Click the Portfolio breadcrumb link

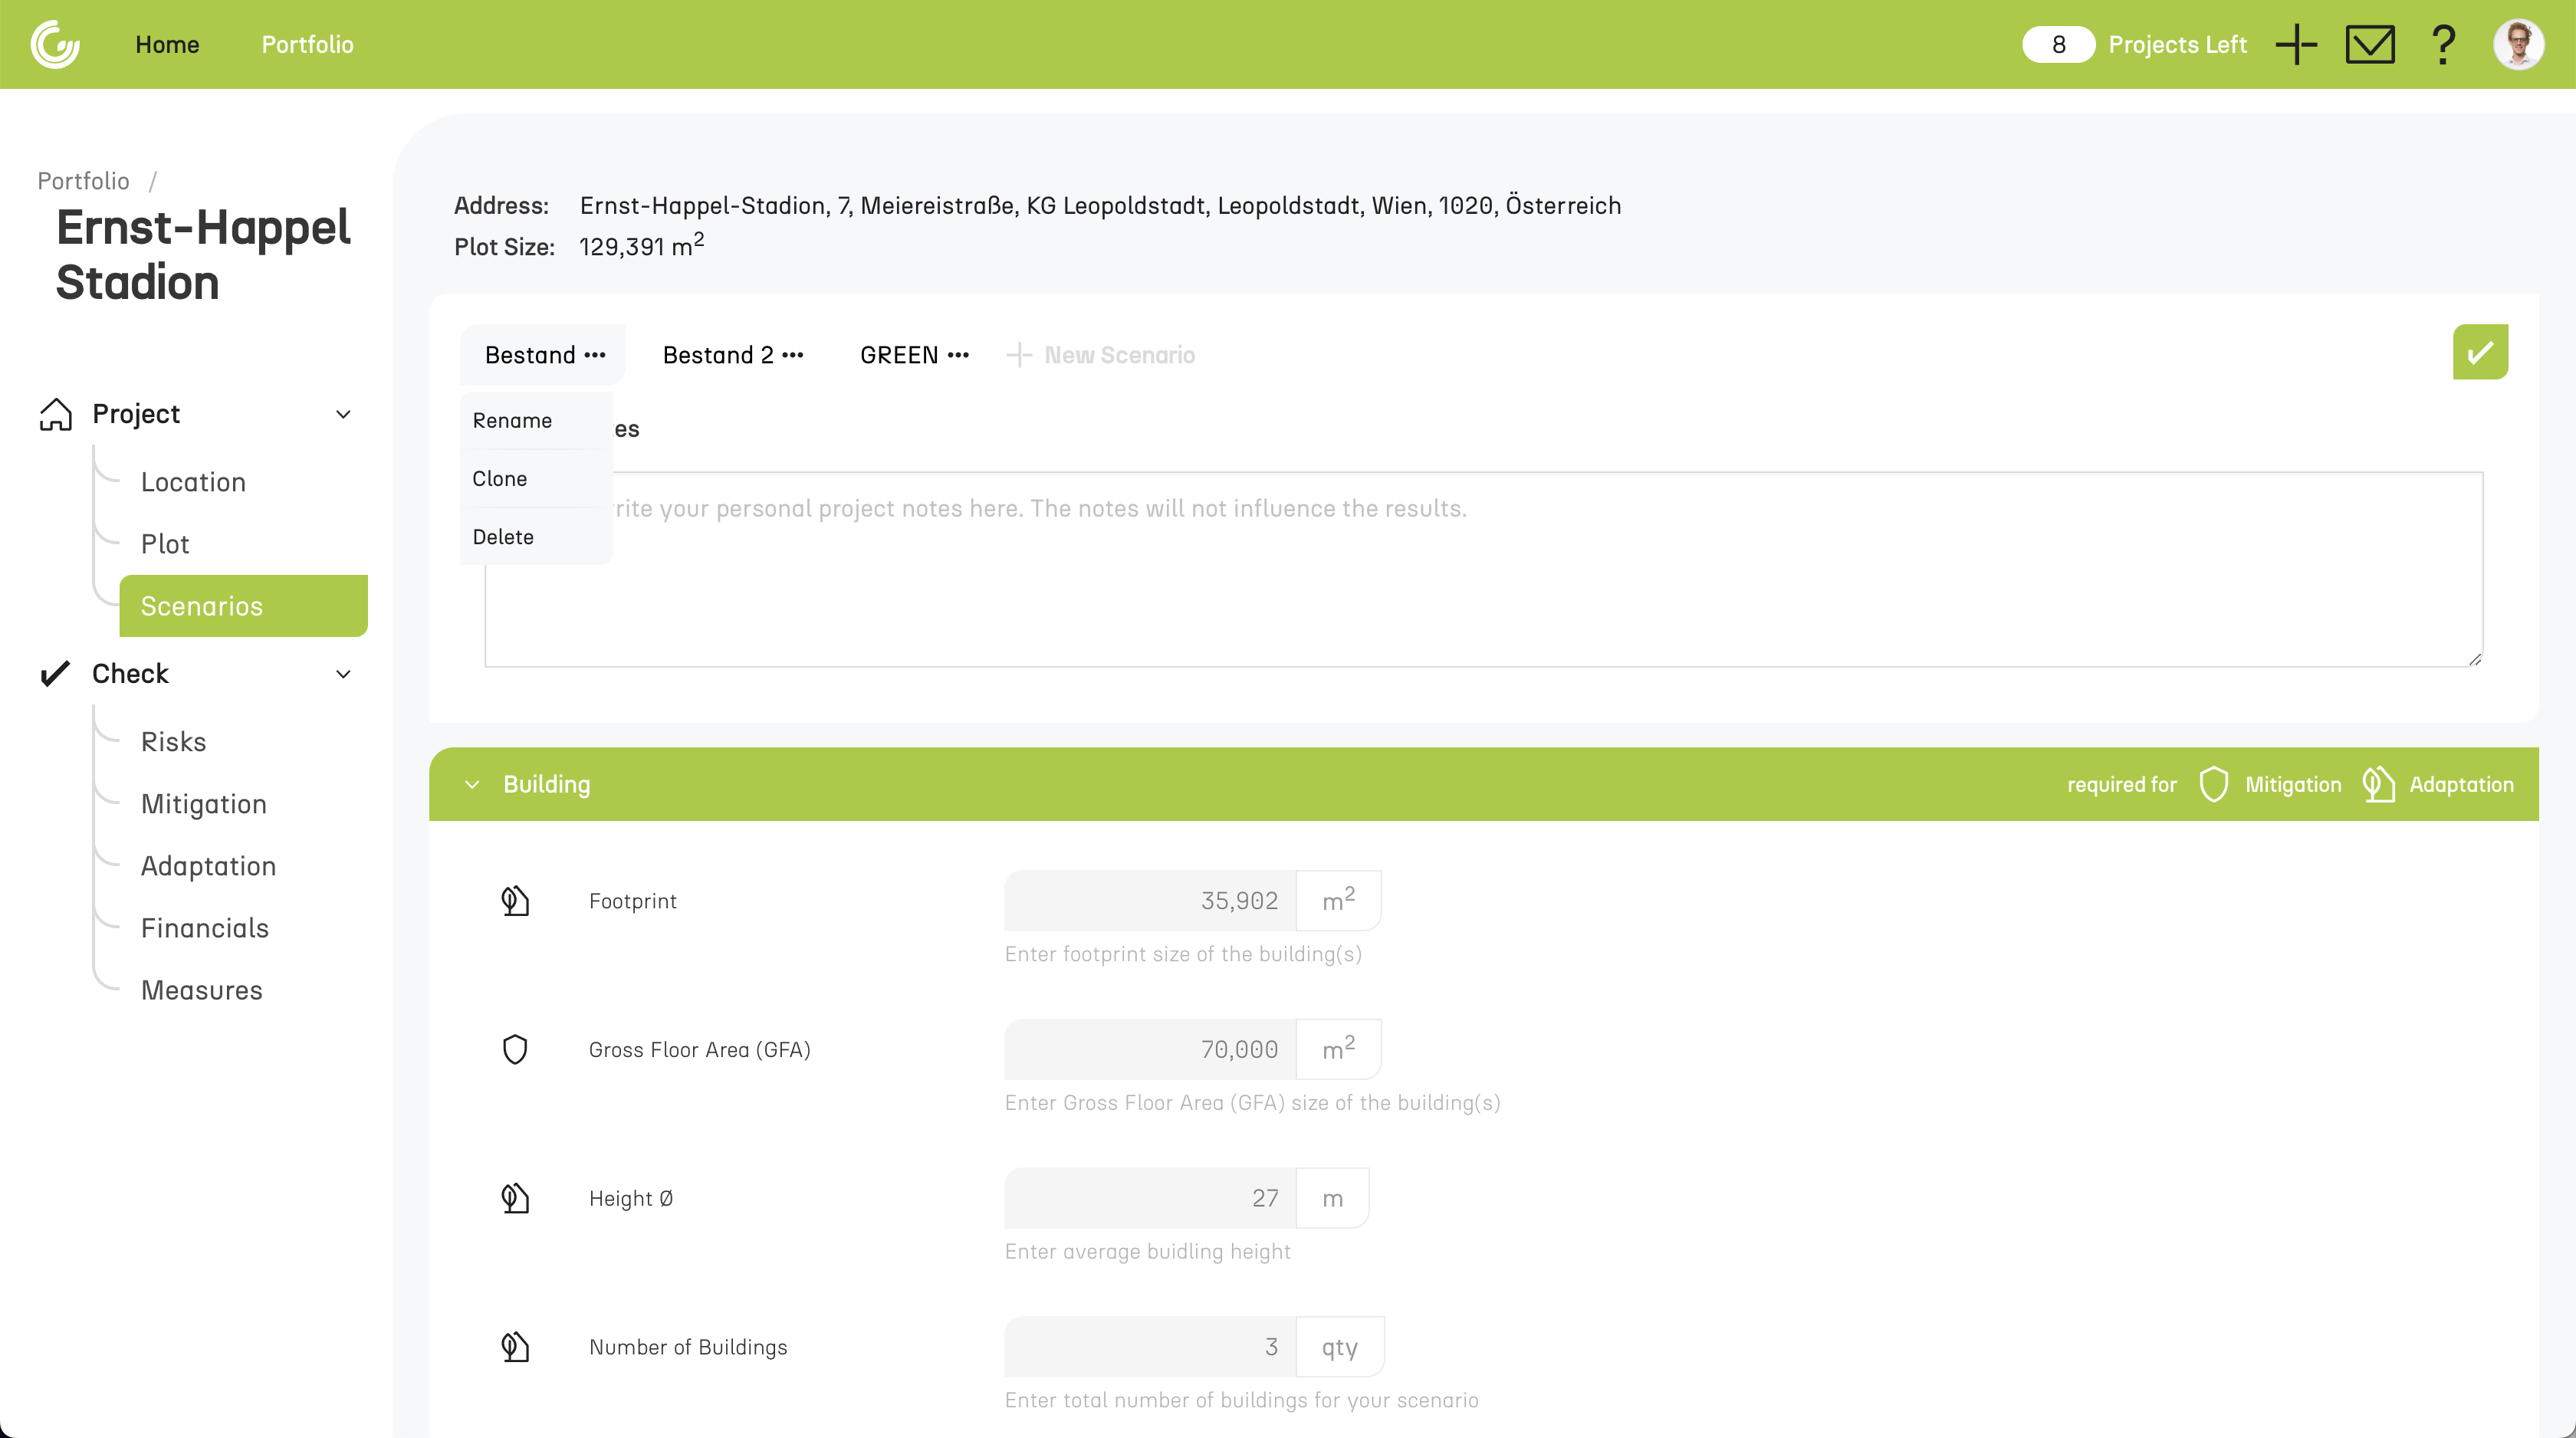coord(83,181)
